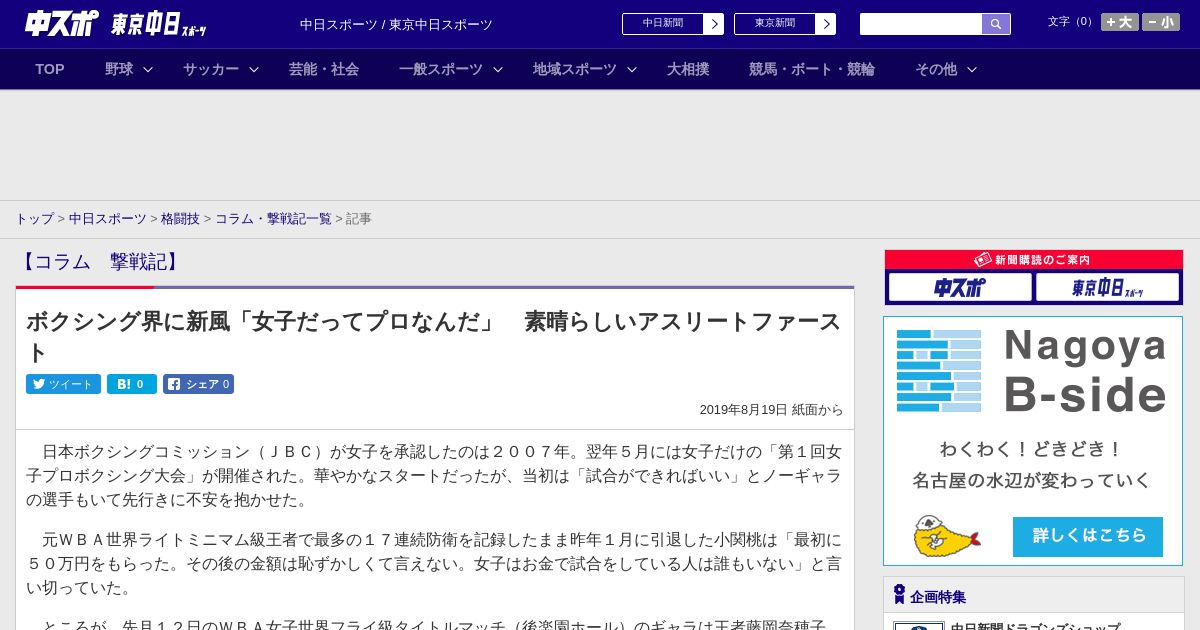
Task: Follow the トップ breadcrumb link
Action: [34, 218]
